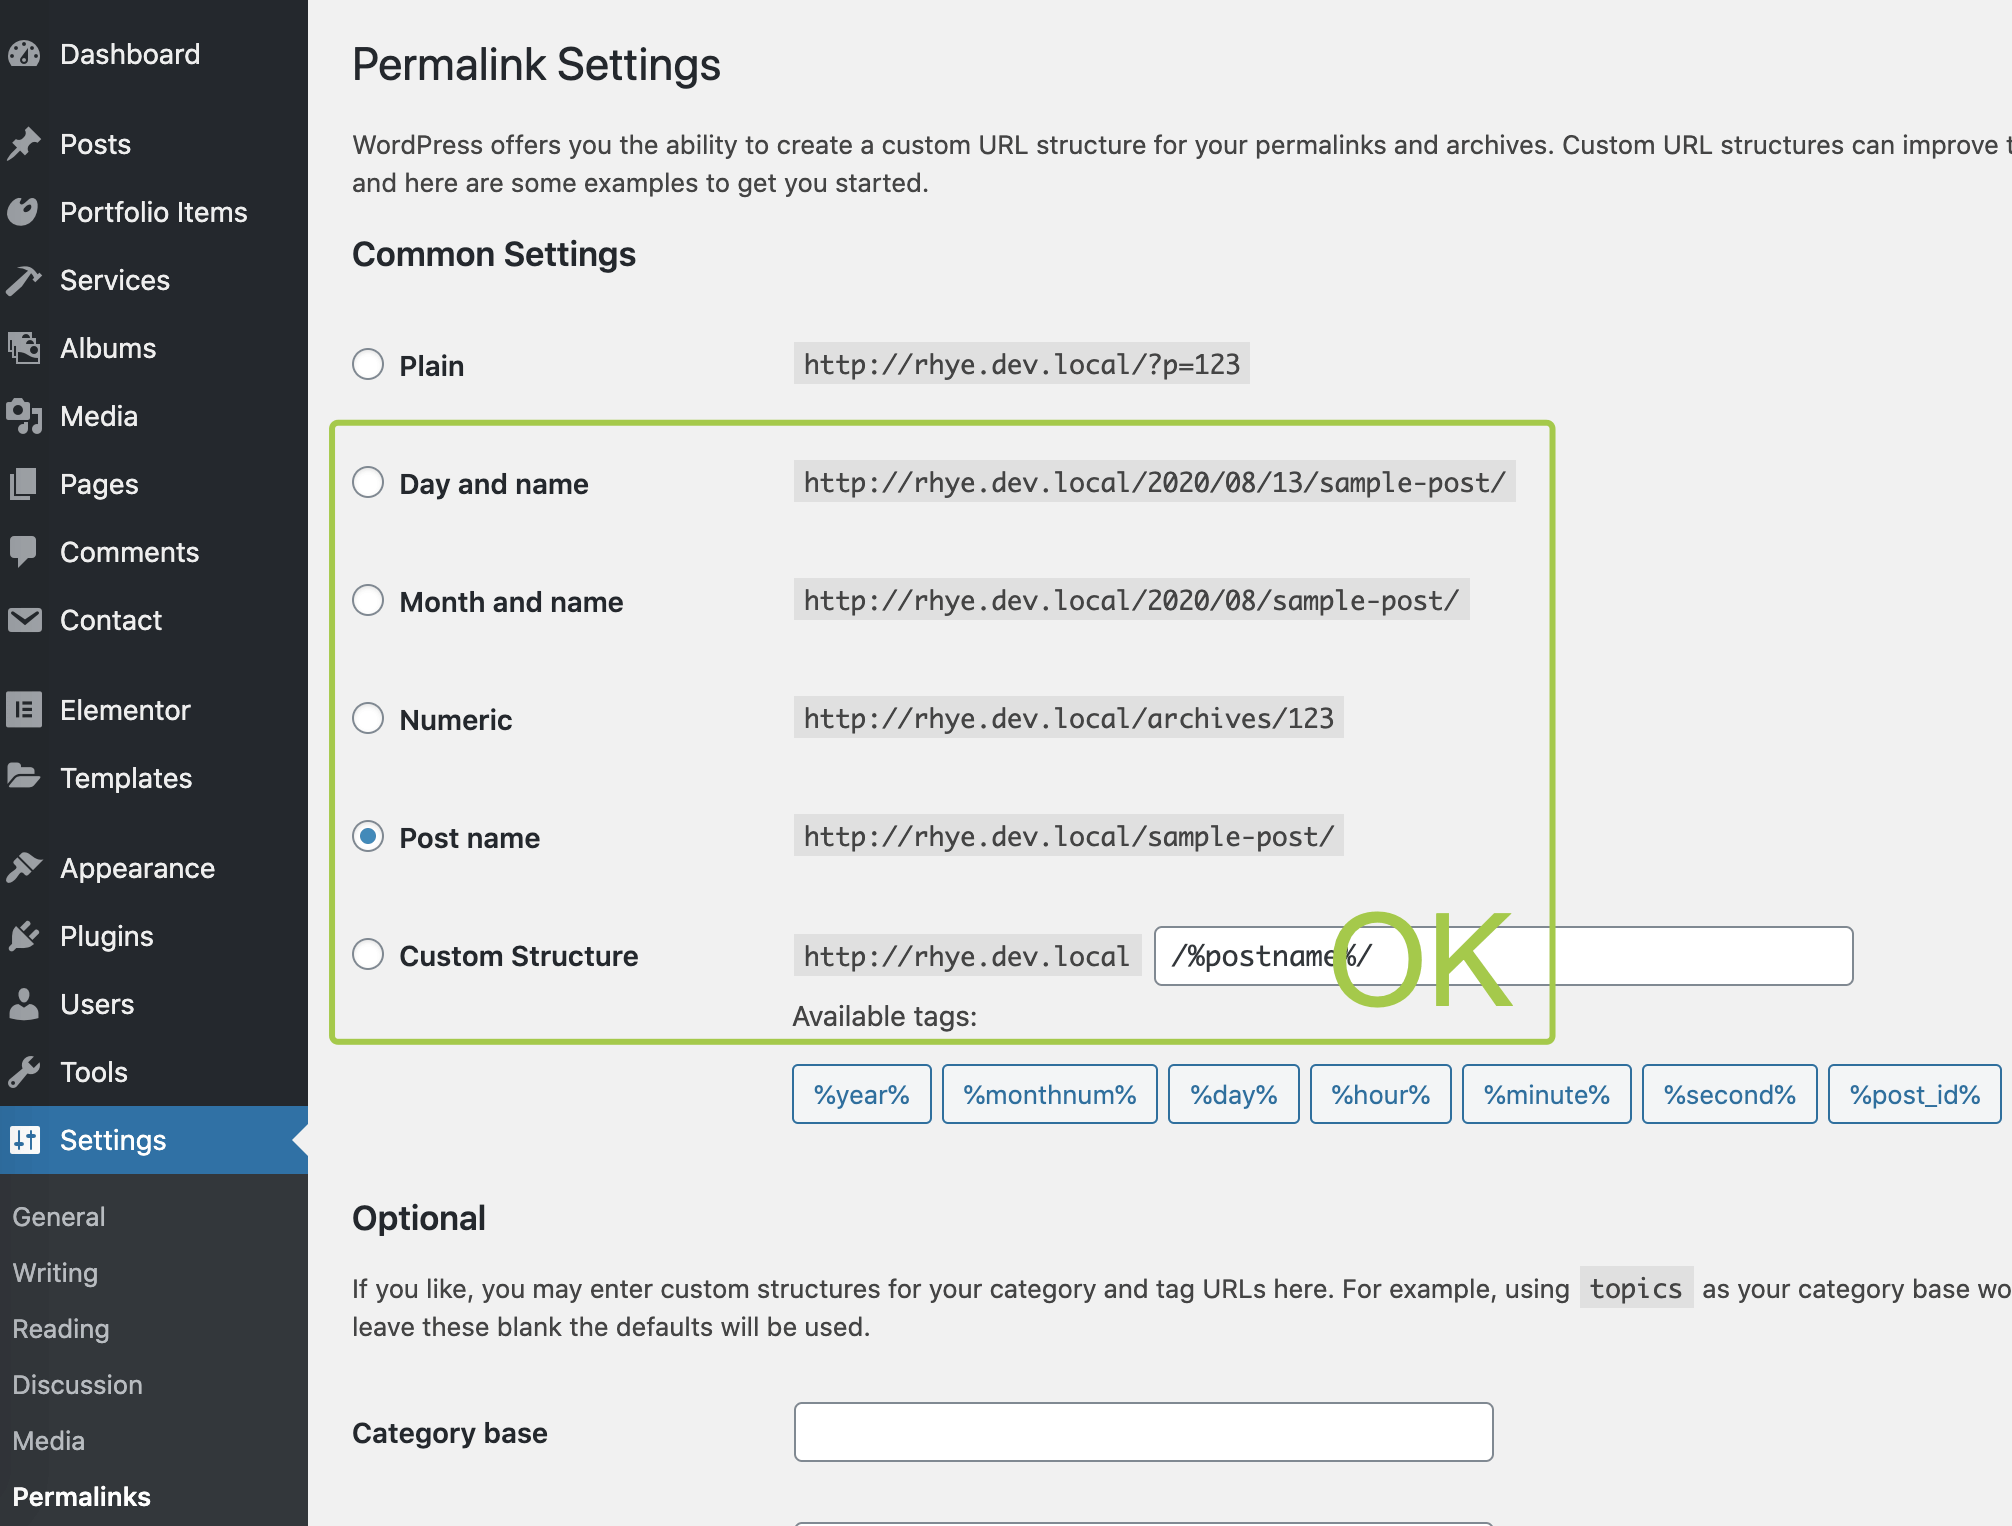Enable the Custom Structure radio button
Image resolution: width=2012 pixels, height=1526 pixels.
pyautogui.click(x=368, y=955)
